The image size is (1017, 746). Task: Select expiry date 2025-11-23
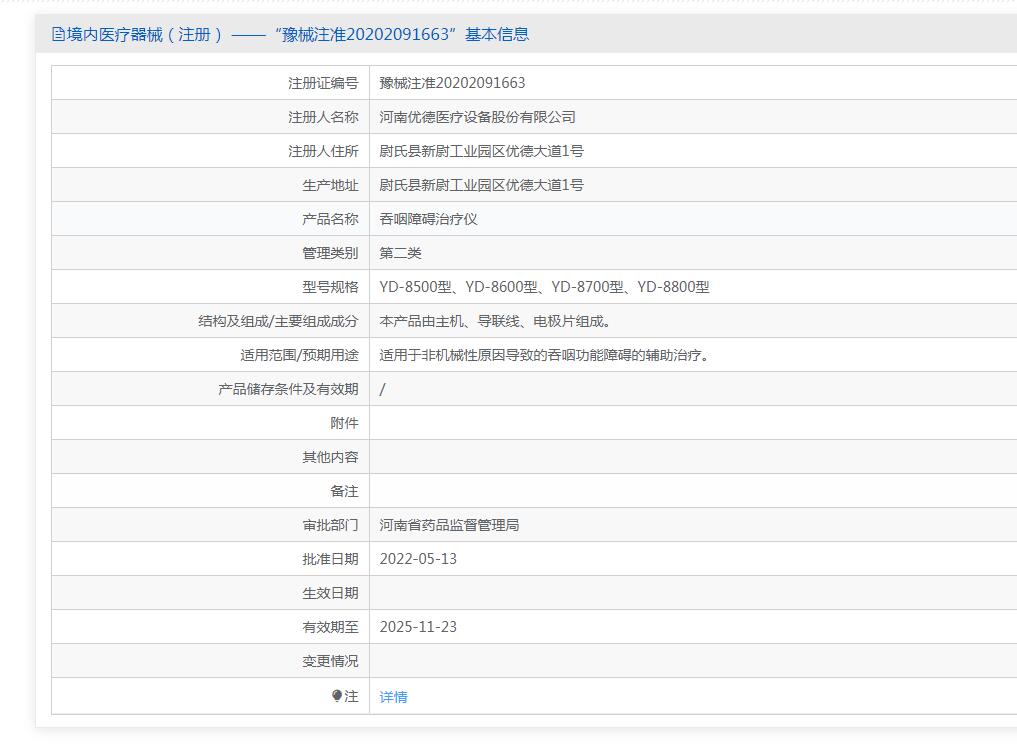418,627
